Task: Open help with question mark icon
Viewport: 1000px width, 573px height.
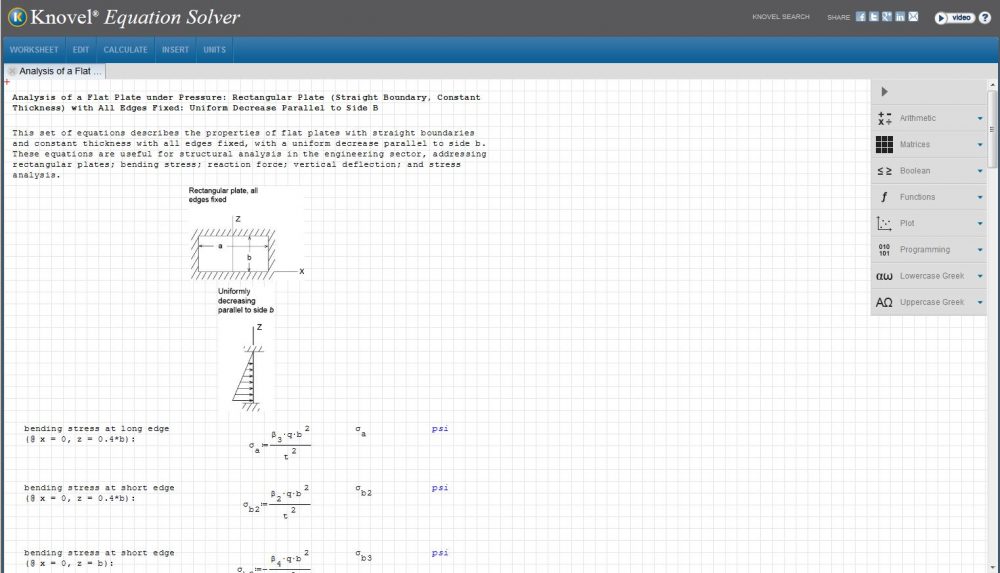Action: (x=984, y=18)
